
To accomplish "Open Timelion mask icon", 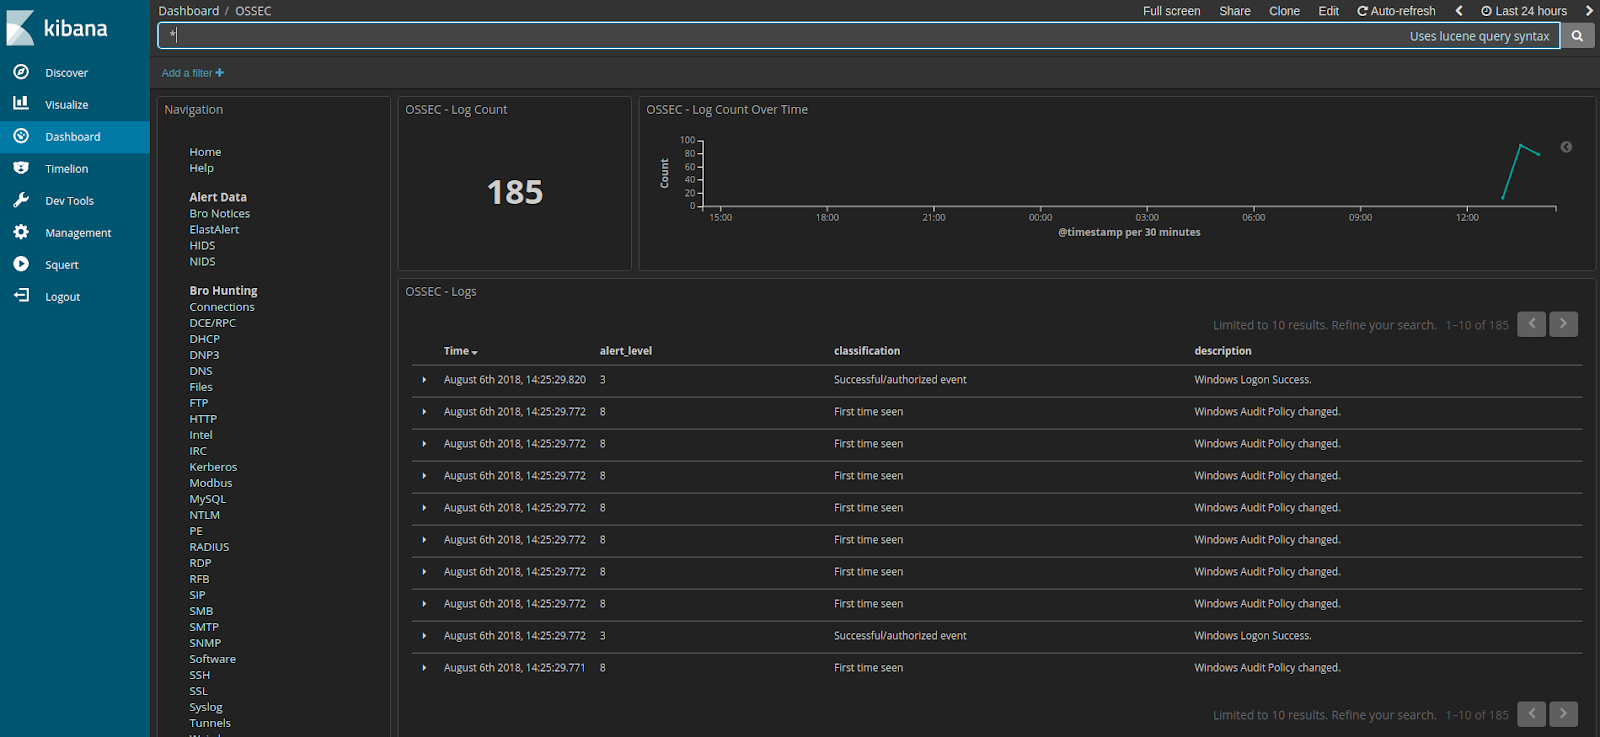I will [21, 168].
